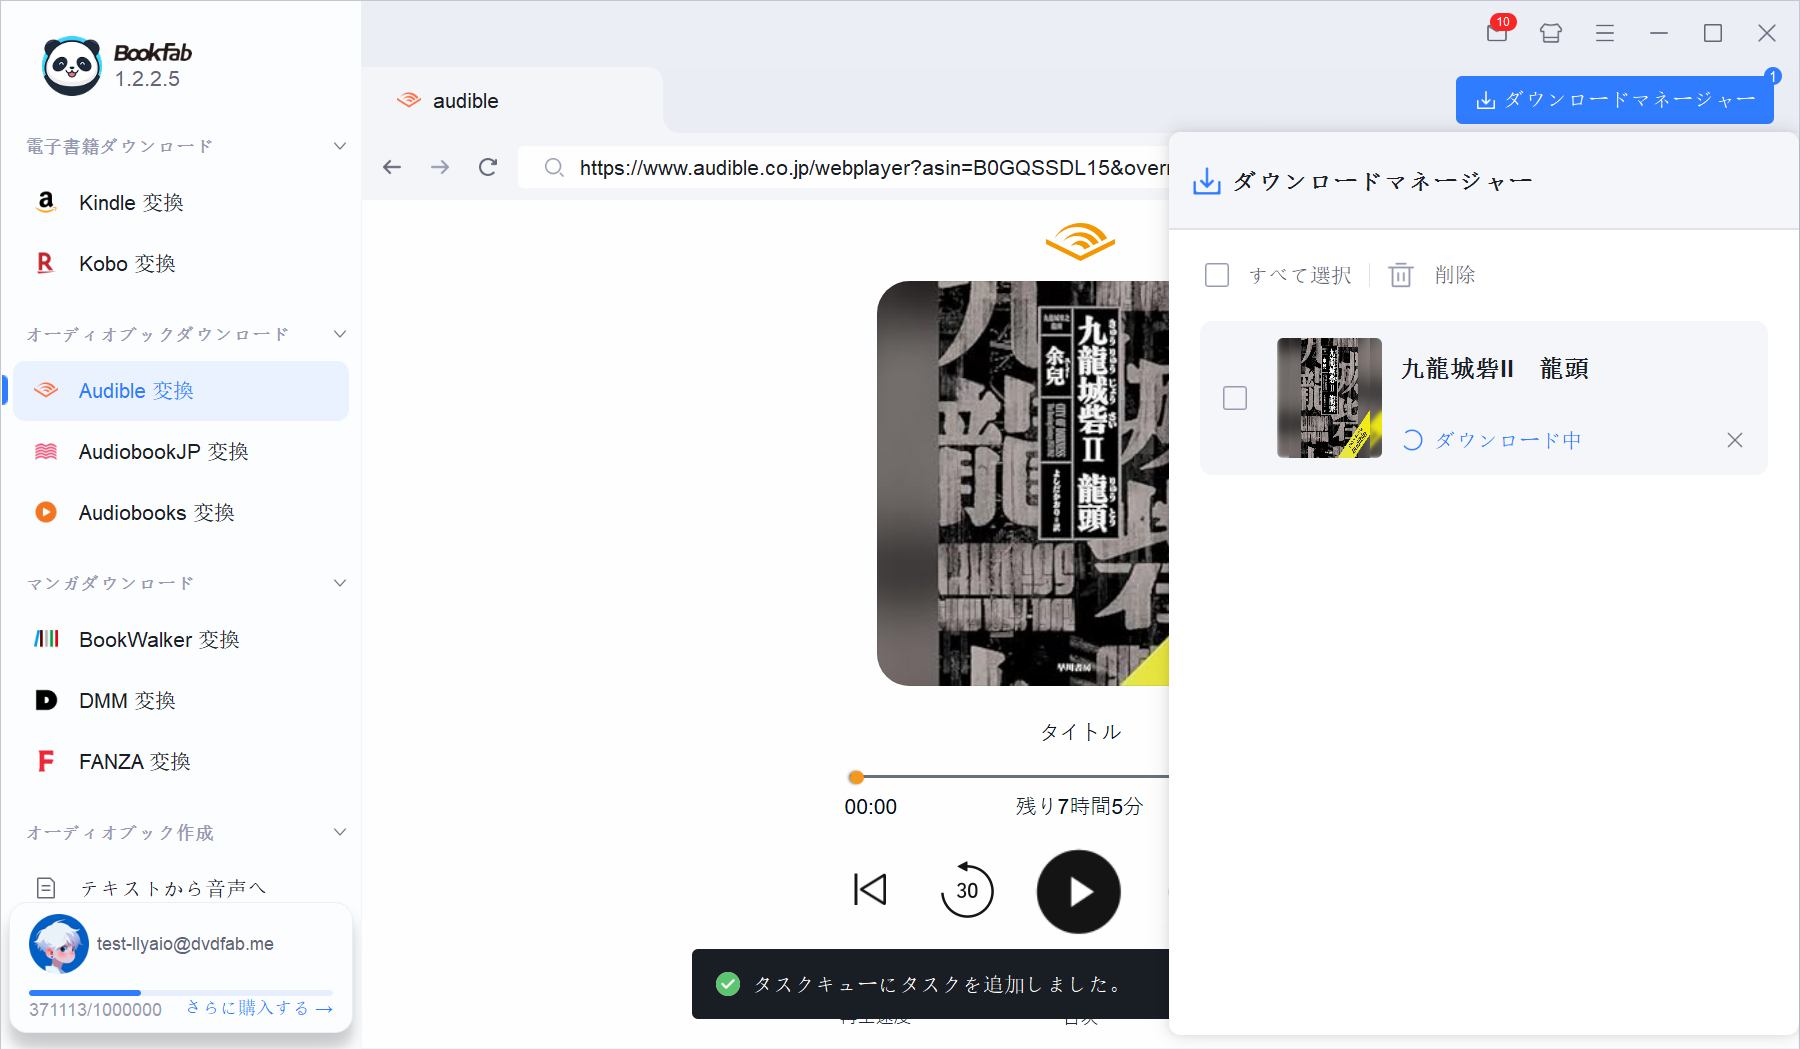Enable the すべて選択 select-all checkbox

click(1217, 274)
